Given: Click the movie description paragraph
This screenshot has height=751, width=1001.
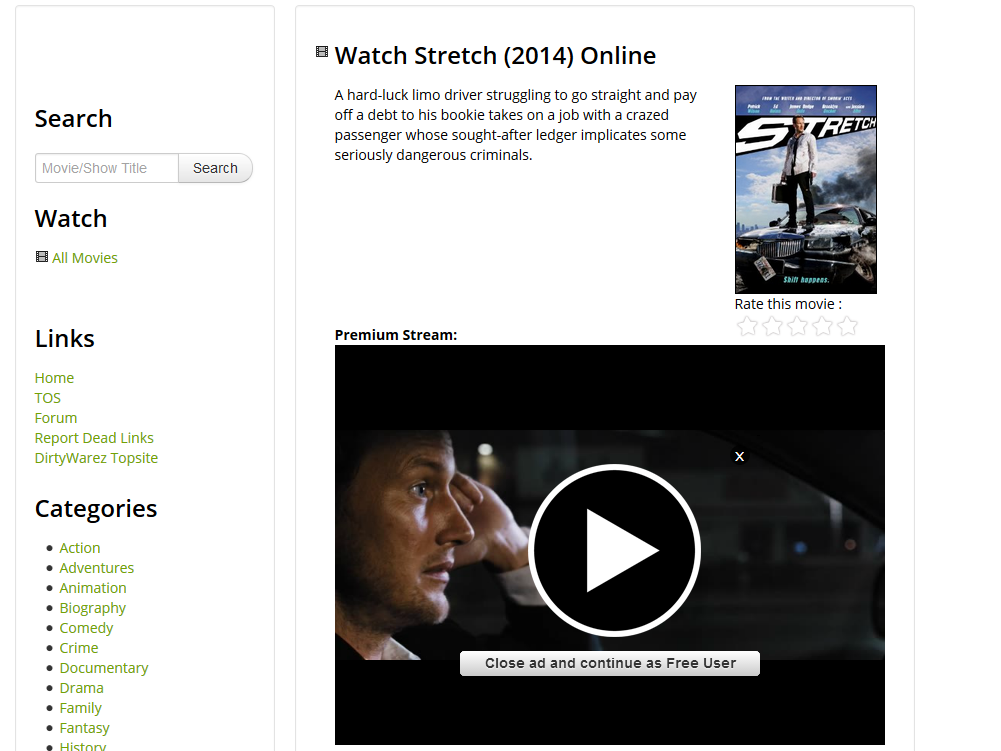Looking at the screenshot, I should tap(516, 125).
